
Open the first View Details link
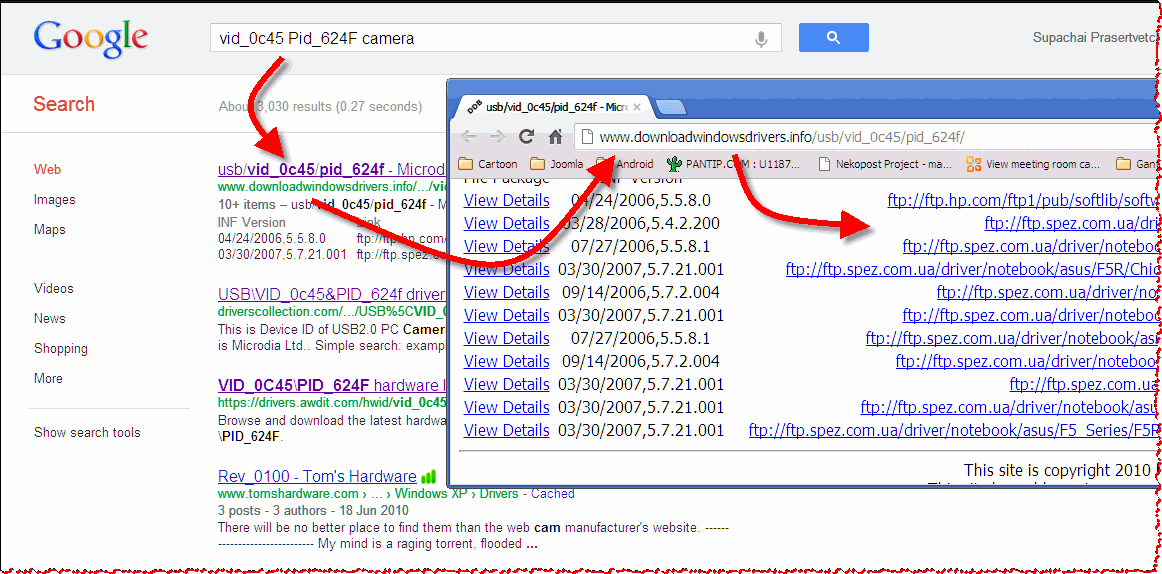point(507,200)
